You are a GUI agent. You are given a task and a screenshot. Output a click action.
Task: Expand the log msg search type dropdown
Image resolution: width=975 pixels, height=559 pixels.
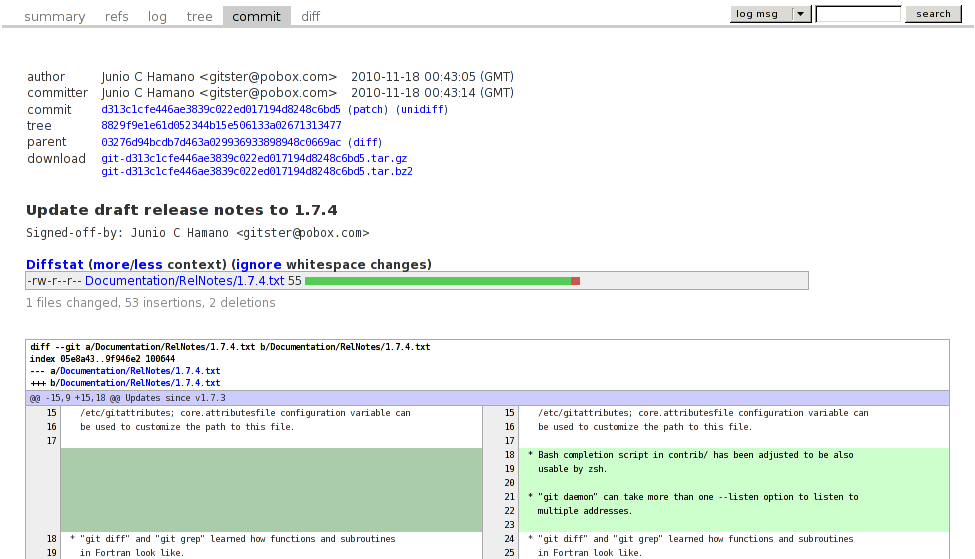[770, 14]
